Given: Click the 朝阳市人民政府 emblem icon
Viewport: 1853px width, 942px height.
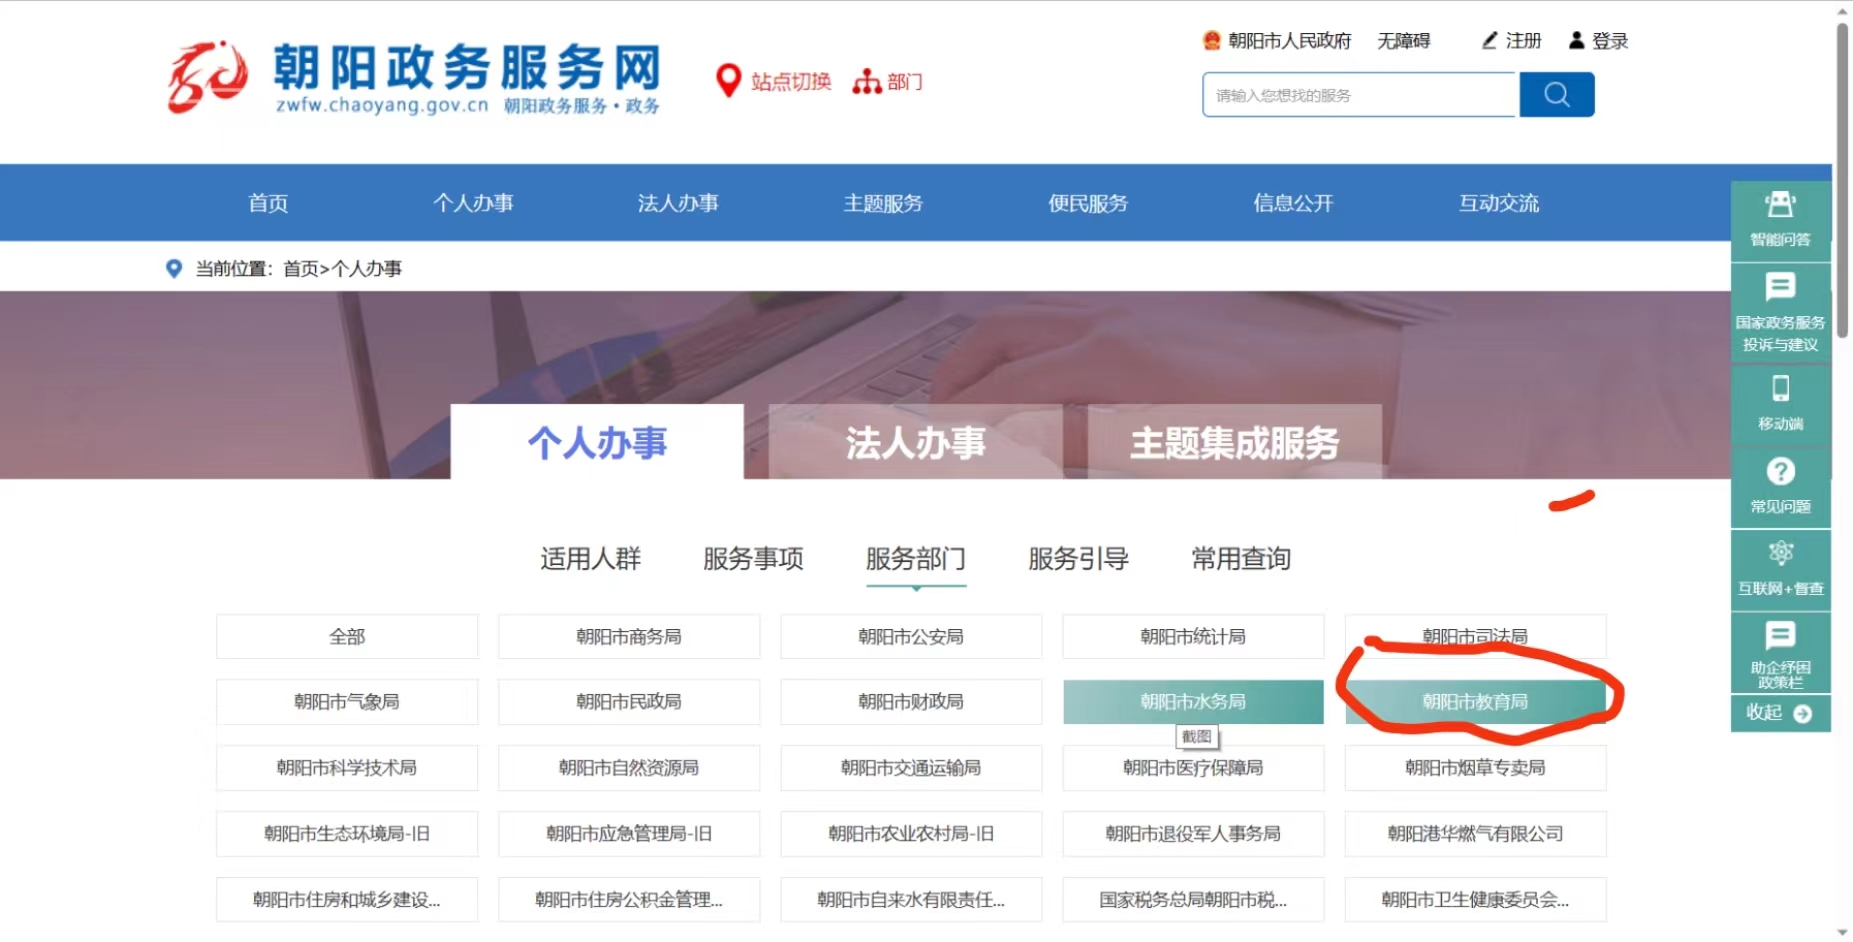Looking at the screenshot, I should coord(1212,40).
